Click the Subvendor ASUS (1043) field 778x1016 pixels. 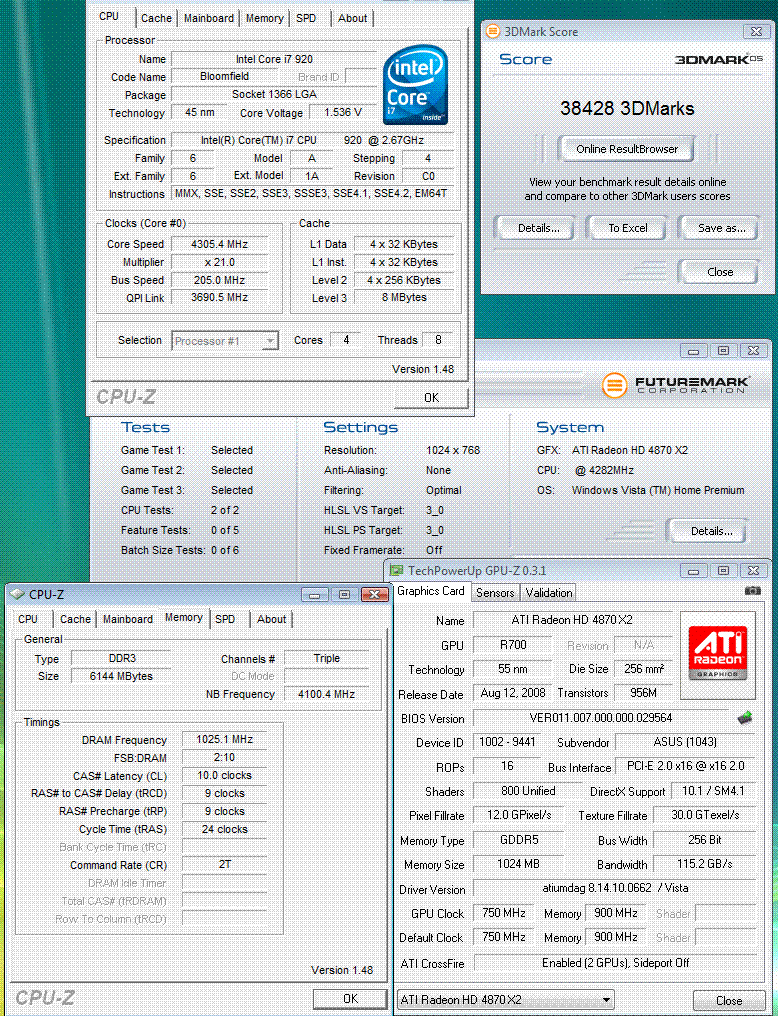tap(685, 742)
